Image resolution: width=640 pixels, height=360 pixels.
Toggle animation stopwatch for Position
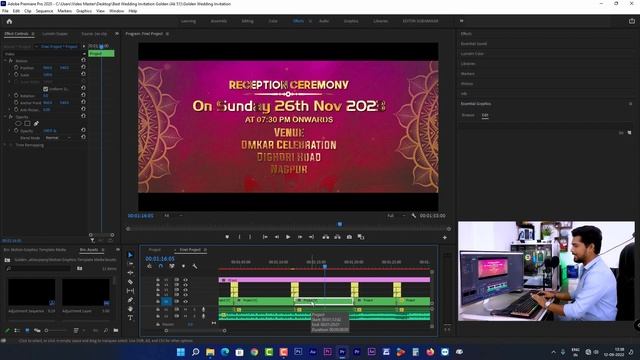click(16, 68)
